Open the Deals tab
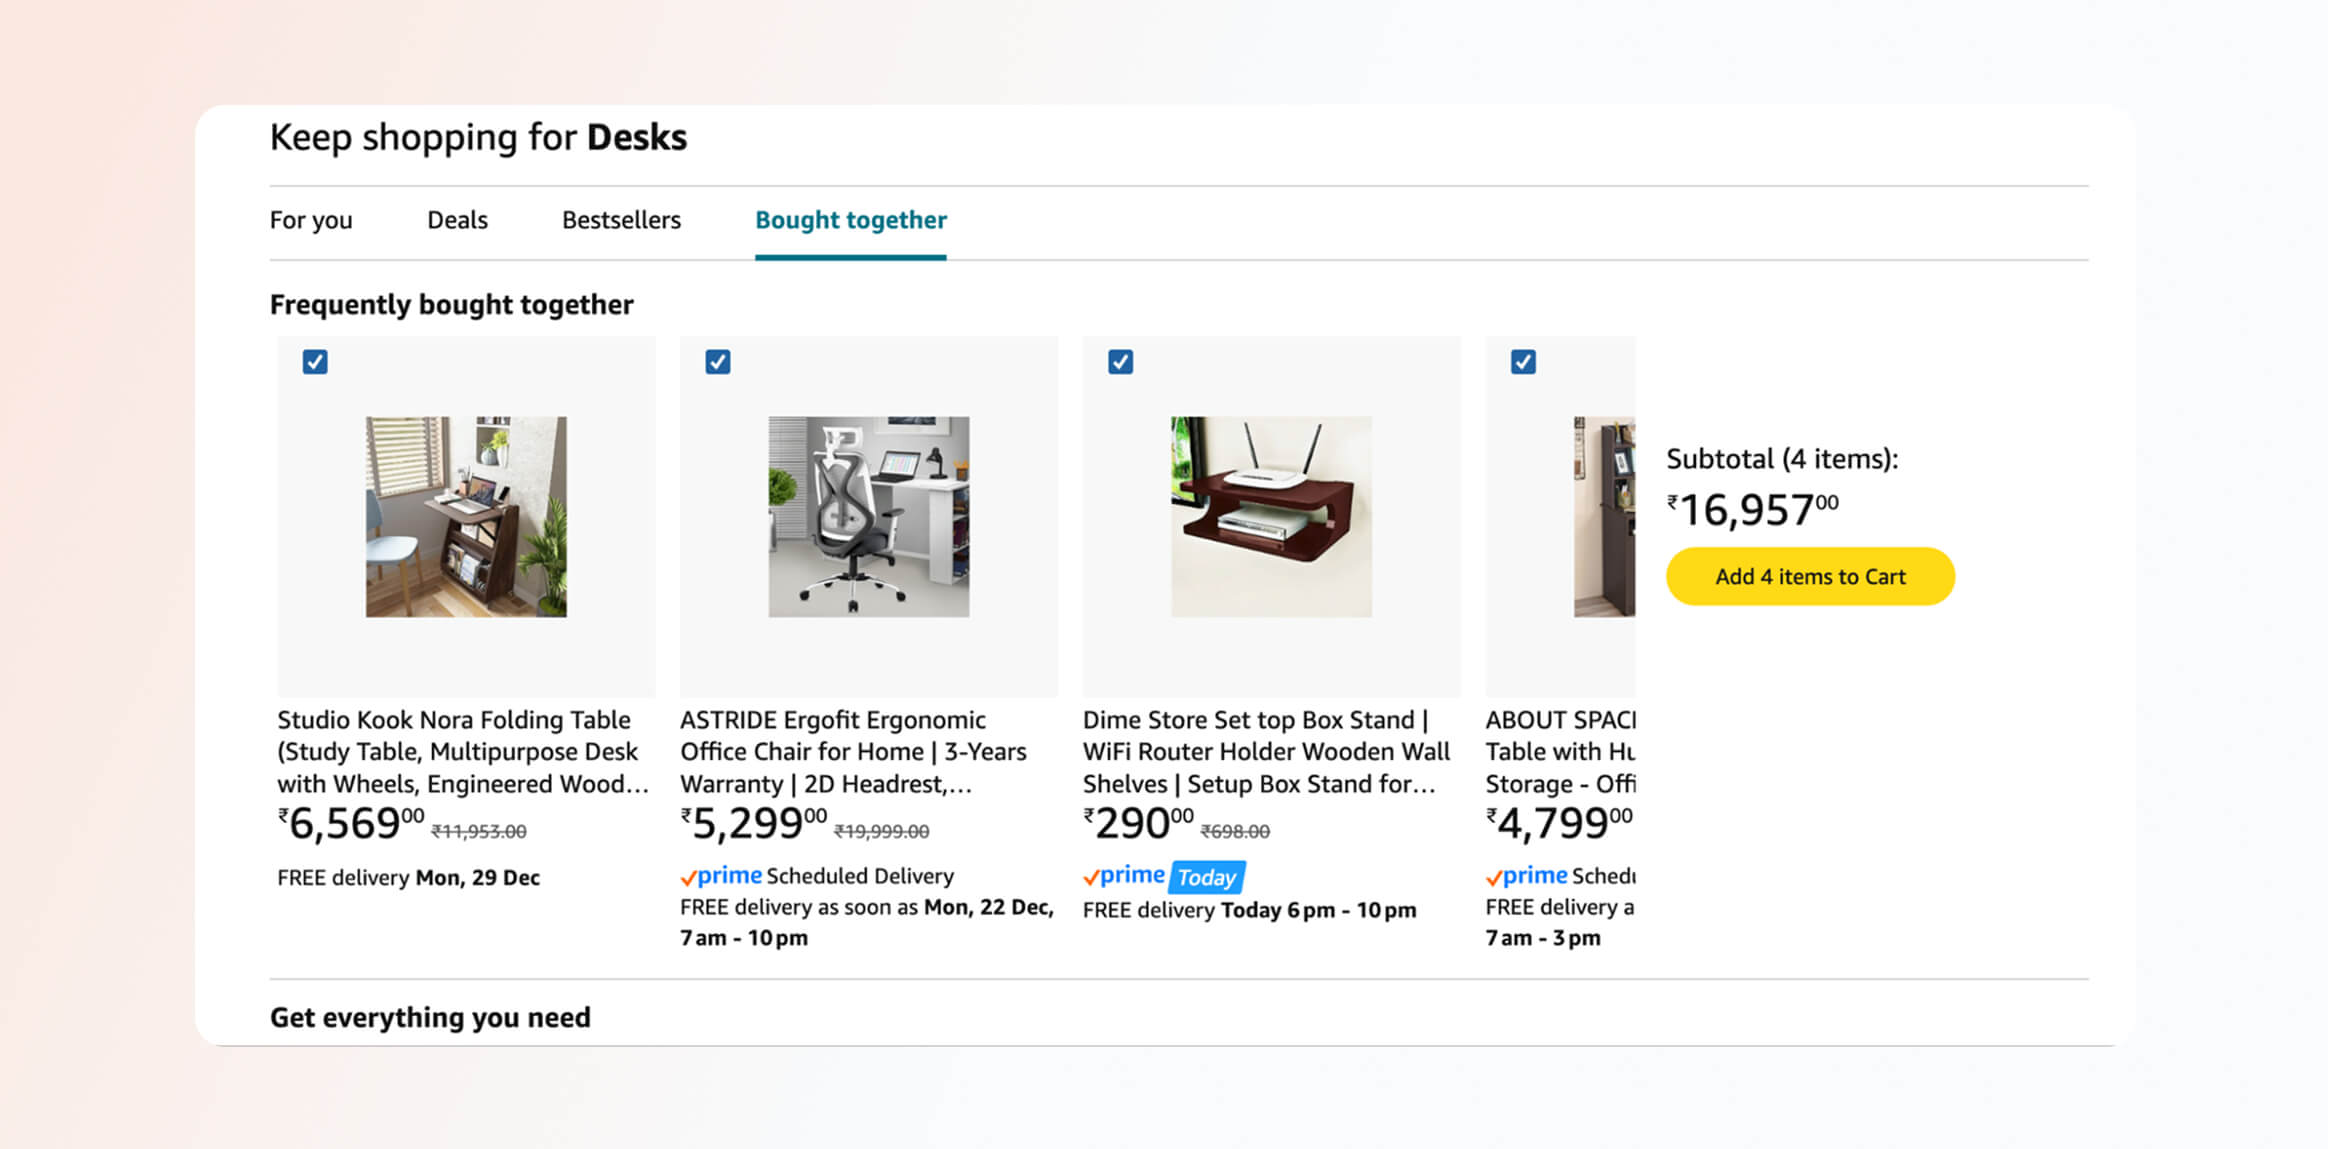Viewport: 2328px width, 1149px height. pyautogui.click(x=457, y=219)
